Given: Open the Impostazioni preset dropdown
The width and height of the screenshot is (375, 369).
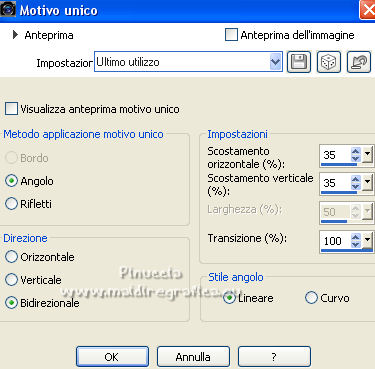Looking at the screenshot, I should point(275,62).
